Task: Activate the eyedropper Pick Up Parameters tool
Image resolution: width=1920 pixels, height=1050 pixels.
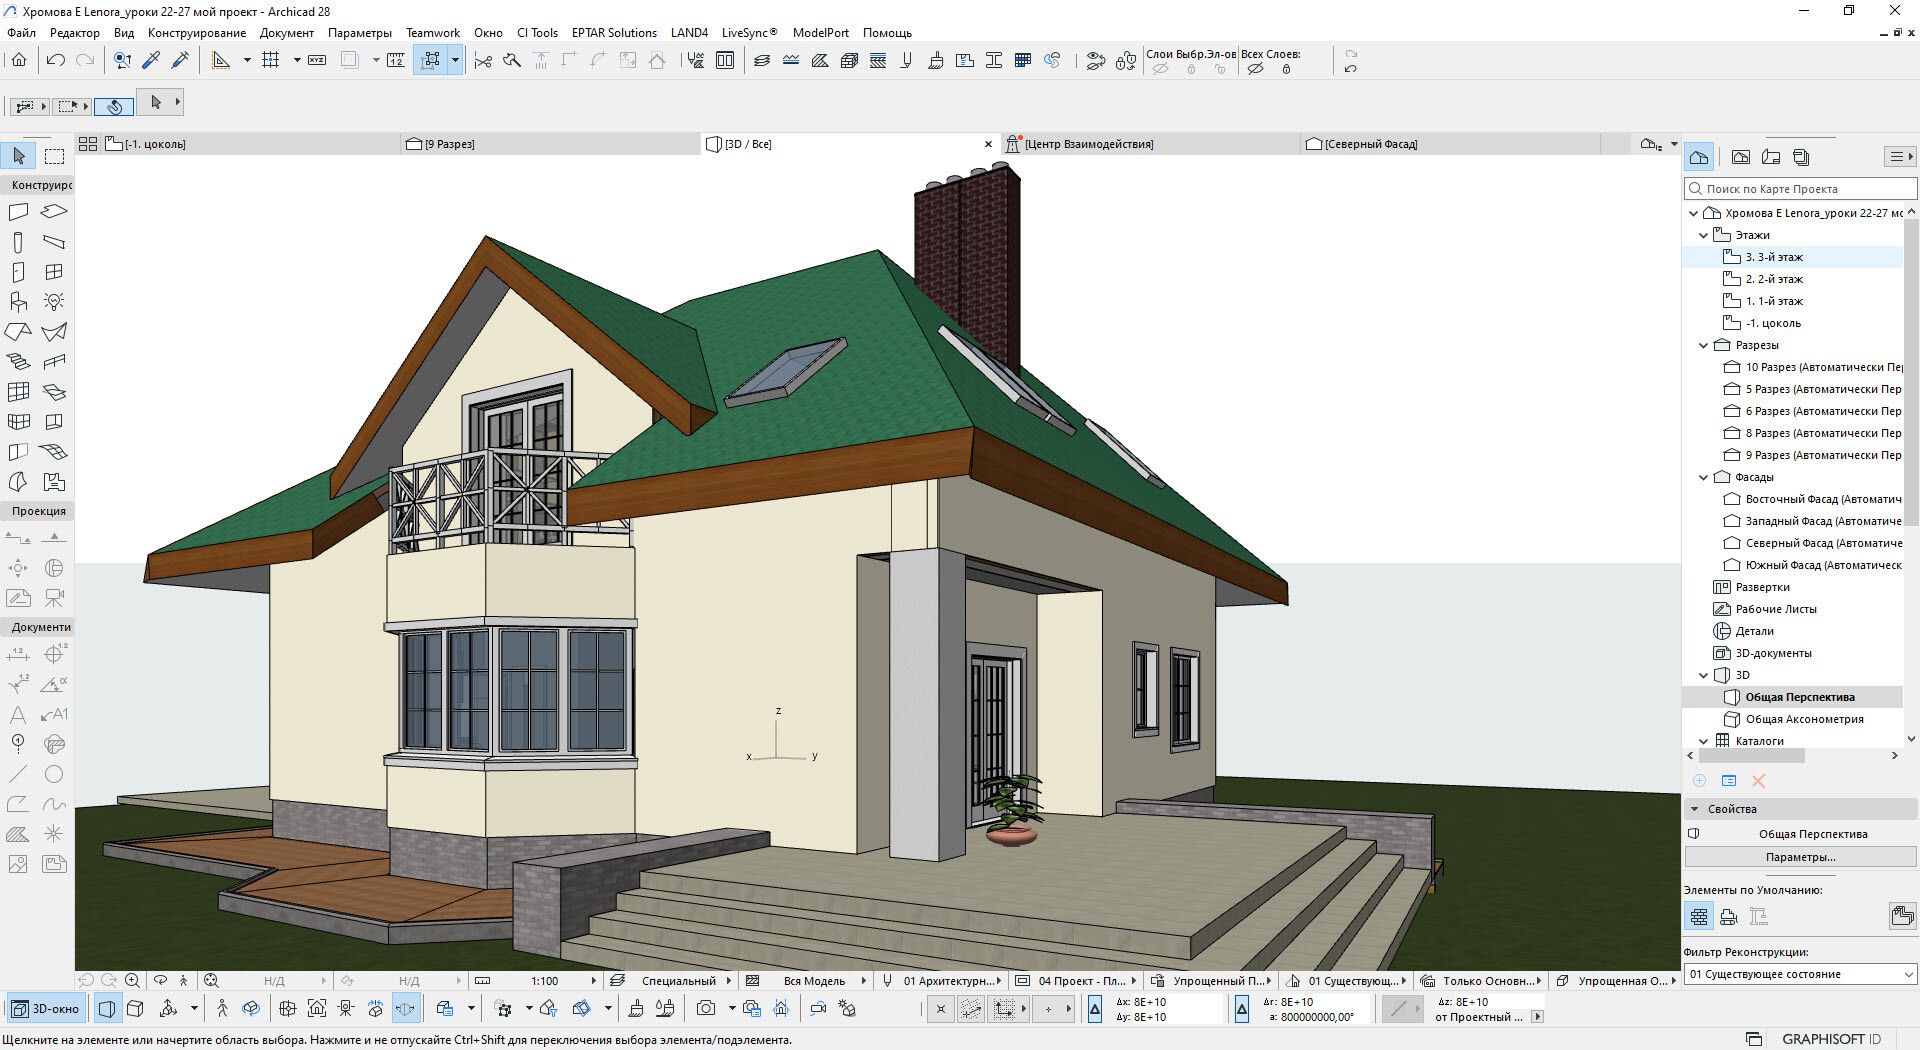Action: [151, 60]
